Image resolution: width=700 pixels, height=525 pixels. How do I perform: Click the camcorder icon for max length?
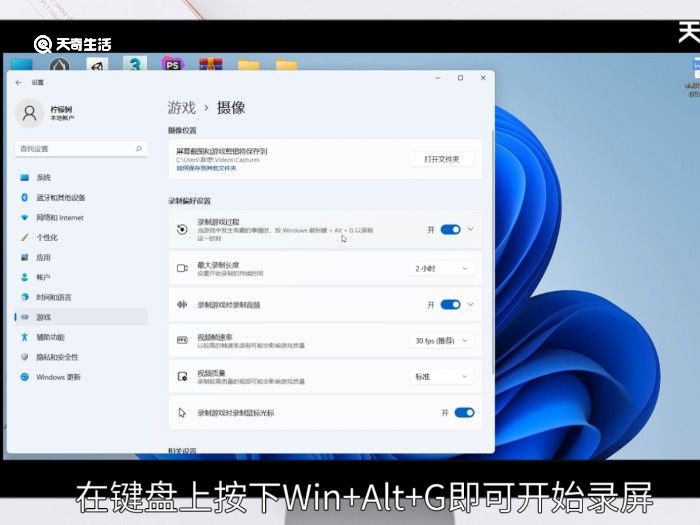pyautogui.click(x=182, y=268)
